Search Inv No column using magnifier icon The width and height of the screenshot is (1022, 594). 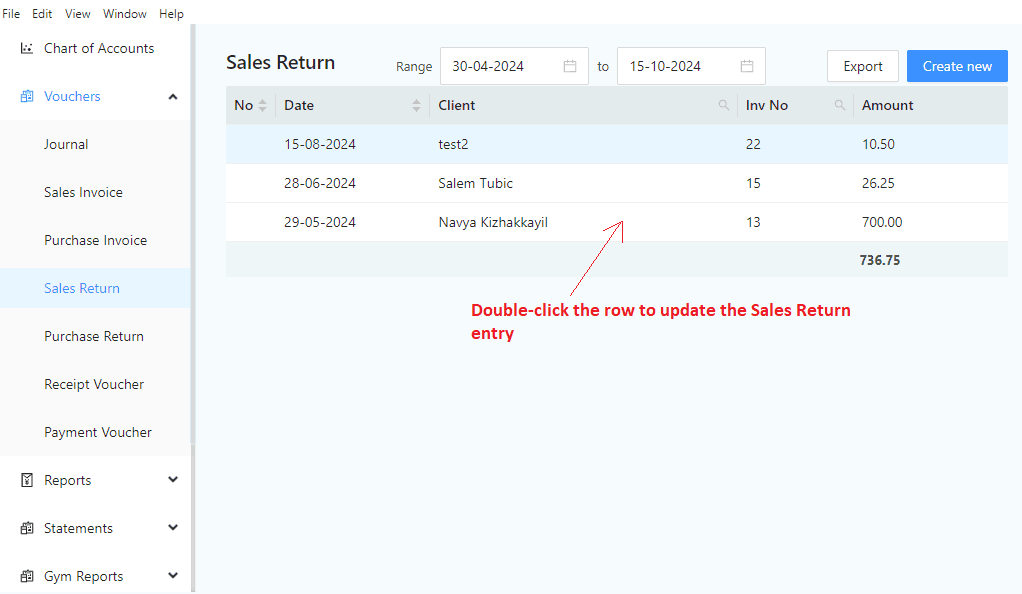[840, 105]
